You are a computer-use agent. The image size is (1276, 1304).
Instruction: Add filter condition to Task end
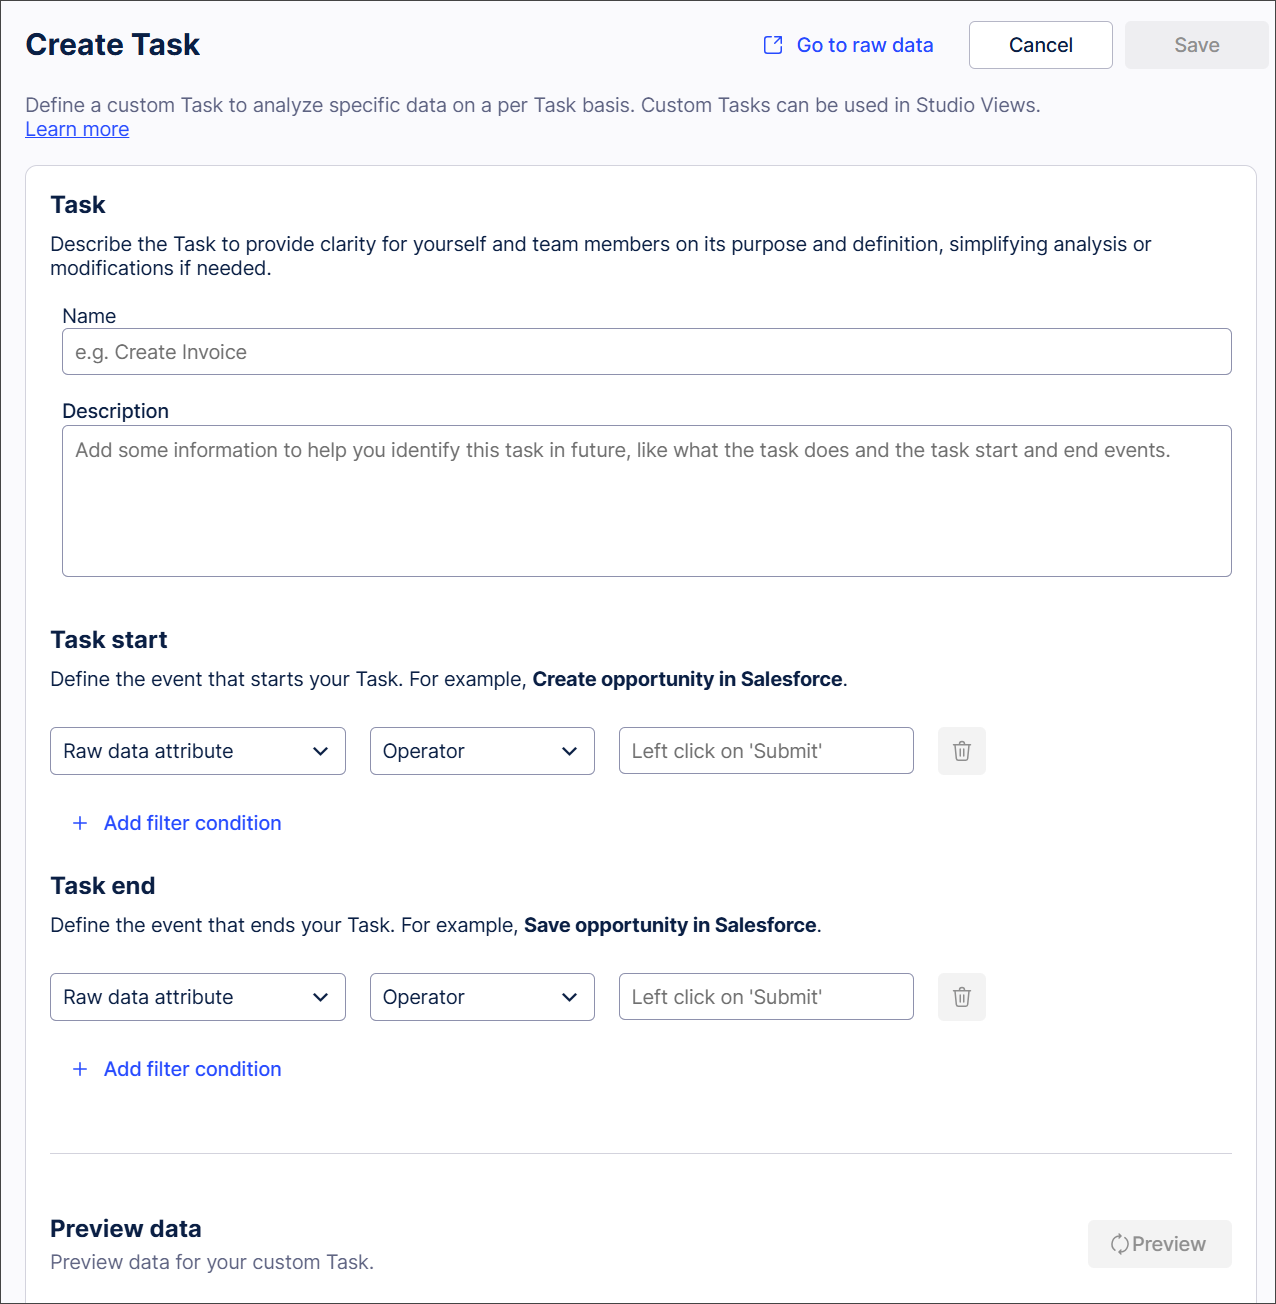(x=192, y=1069)
